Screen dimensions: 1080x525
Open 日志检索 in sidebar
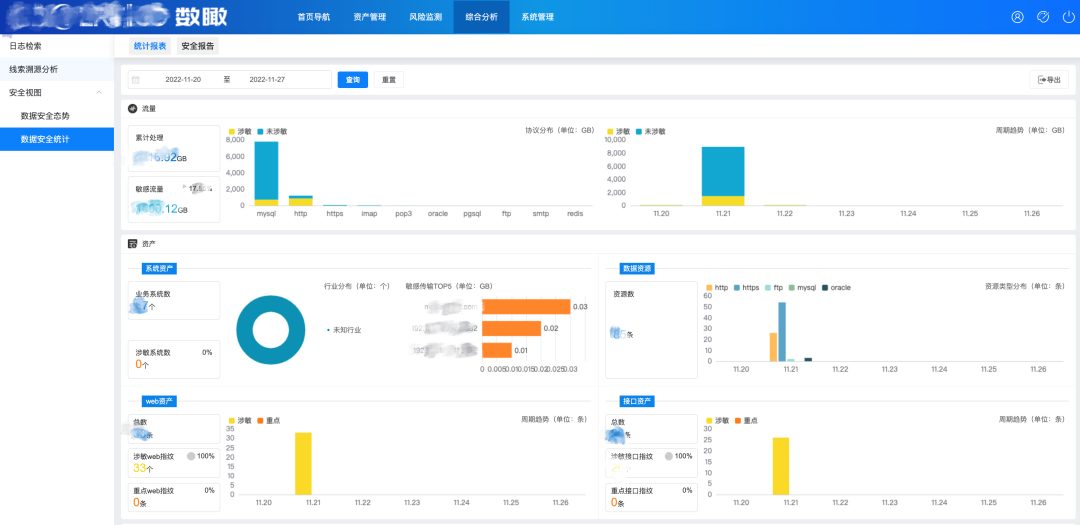tap(56, 46)
